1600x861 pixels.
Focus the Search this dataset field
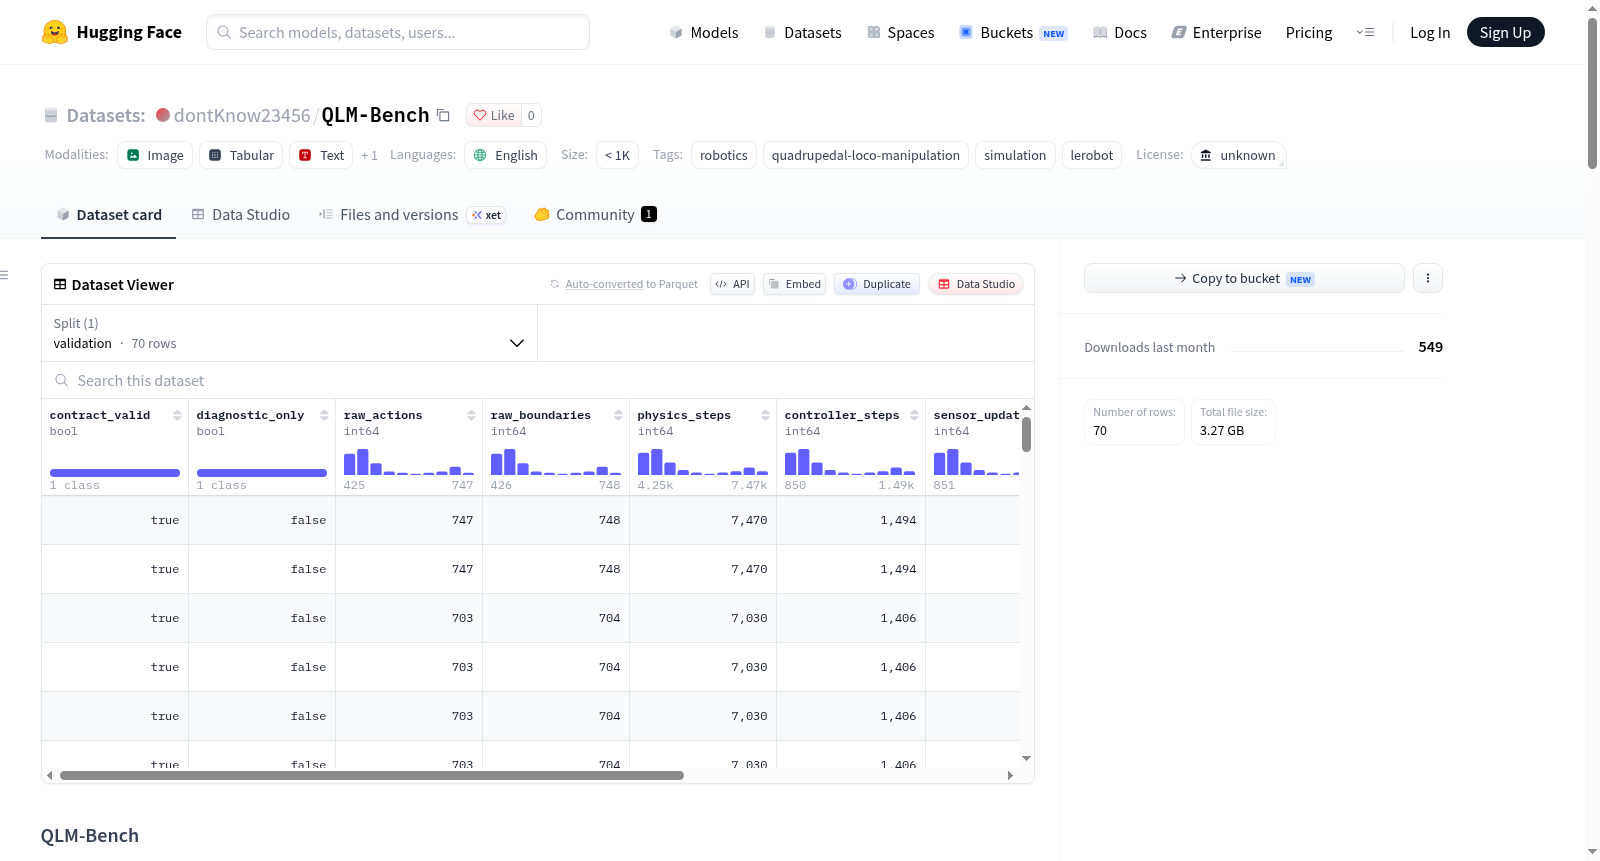click(538, 380)
